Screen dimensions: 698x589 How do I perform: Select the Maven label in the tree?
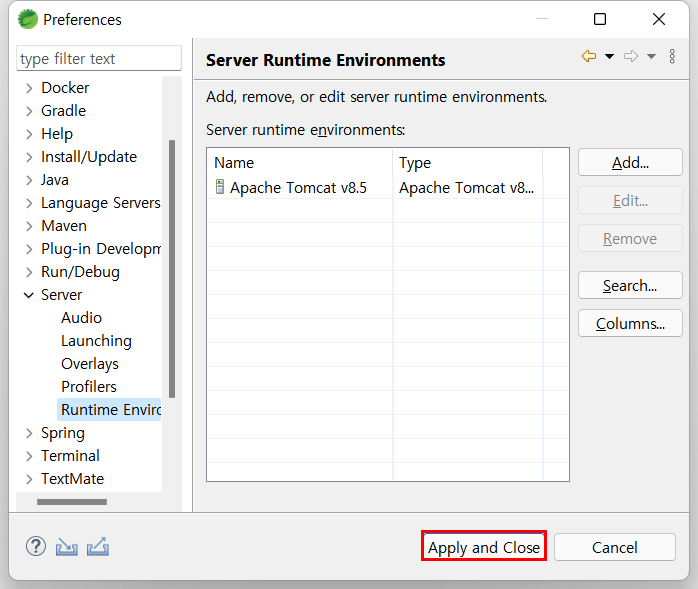64,226
